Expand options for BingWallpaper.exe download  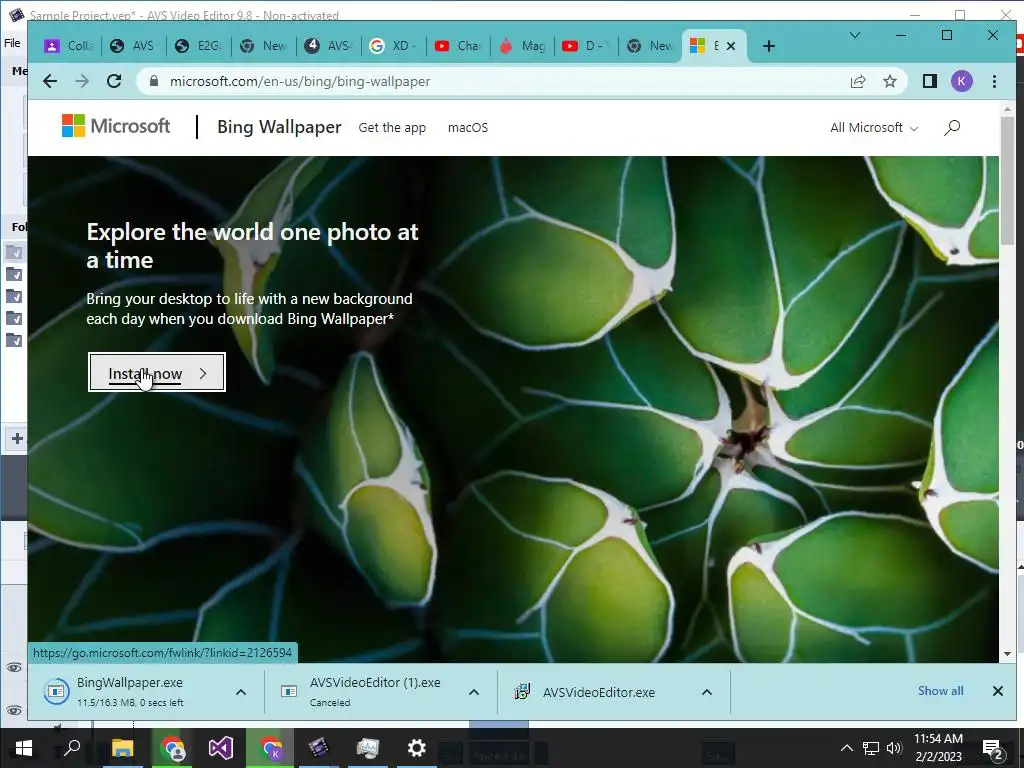click(241, 692)
